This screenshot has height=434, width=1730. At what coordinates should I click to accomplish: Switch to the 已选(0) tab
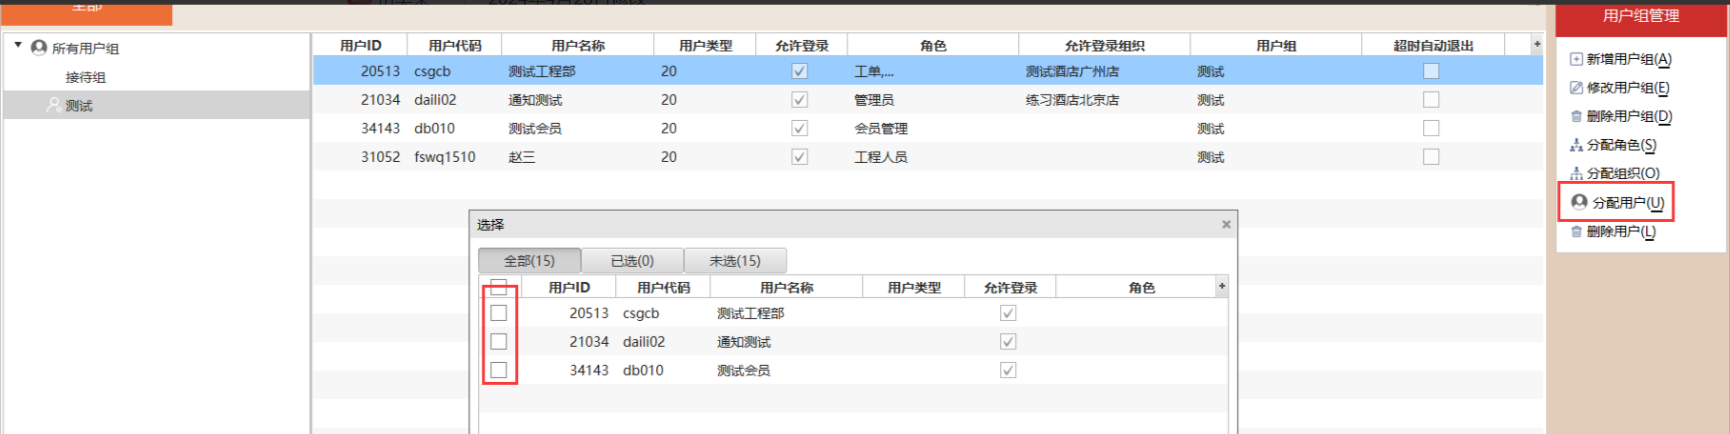[632, 260]
